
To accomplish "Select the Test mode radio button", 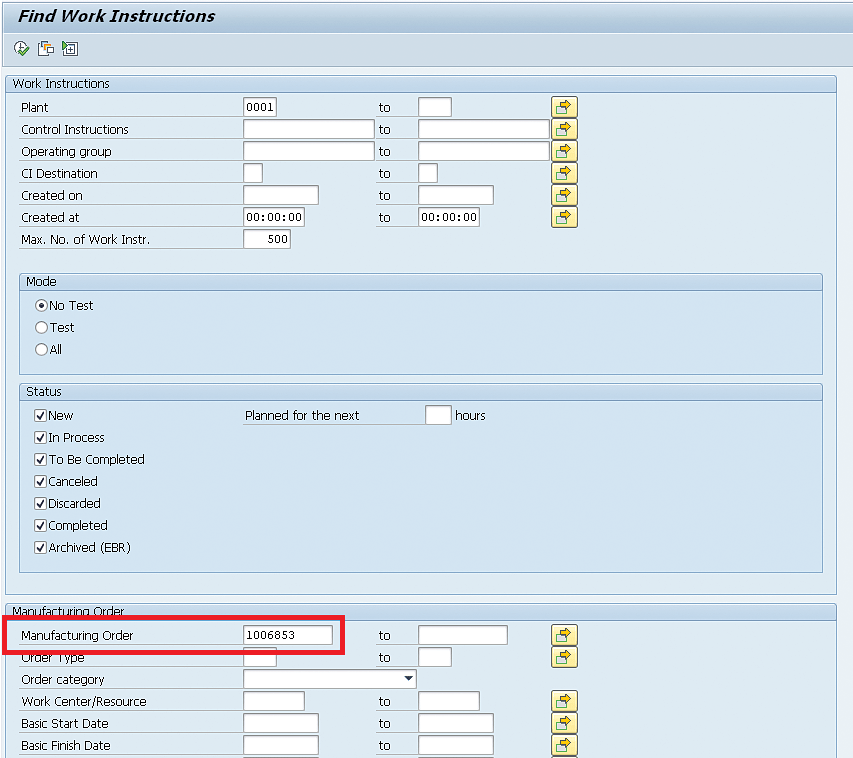I will pos(42,327).
